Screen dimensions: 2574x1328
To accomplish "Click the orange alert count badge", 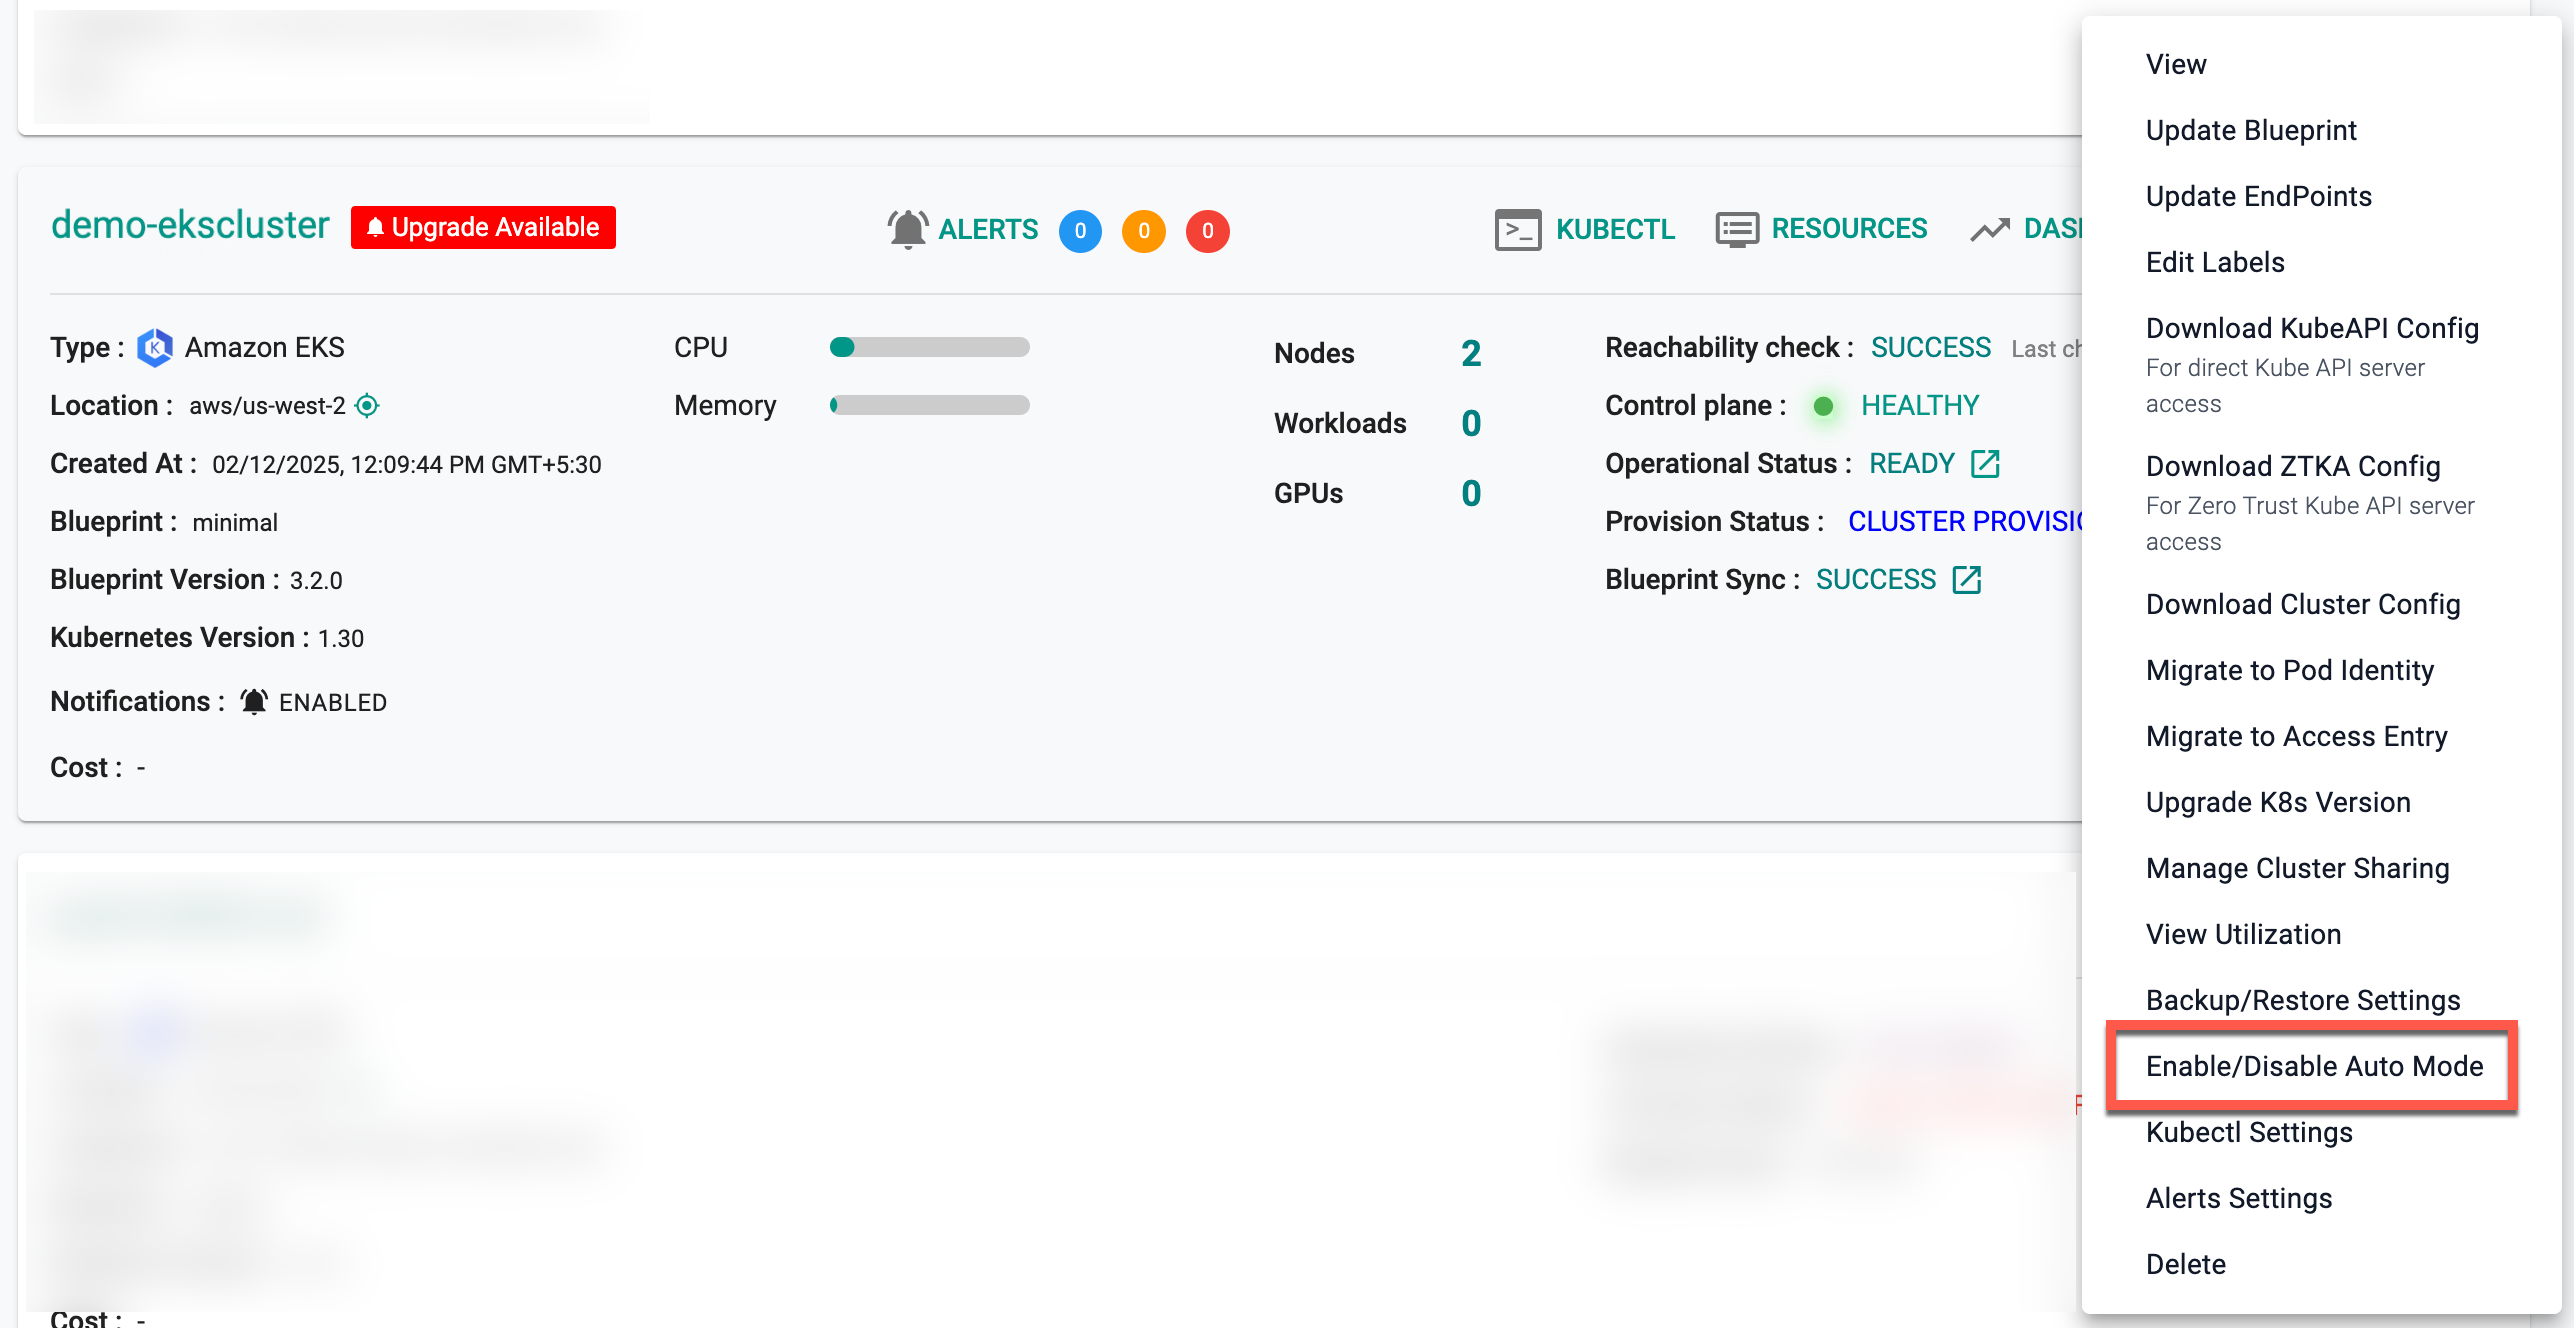I will tap(1144, 231).
